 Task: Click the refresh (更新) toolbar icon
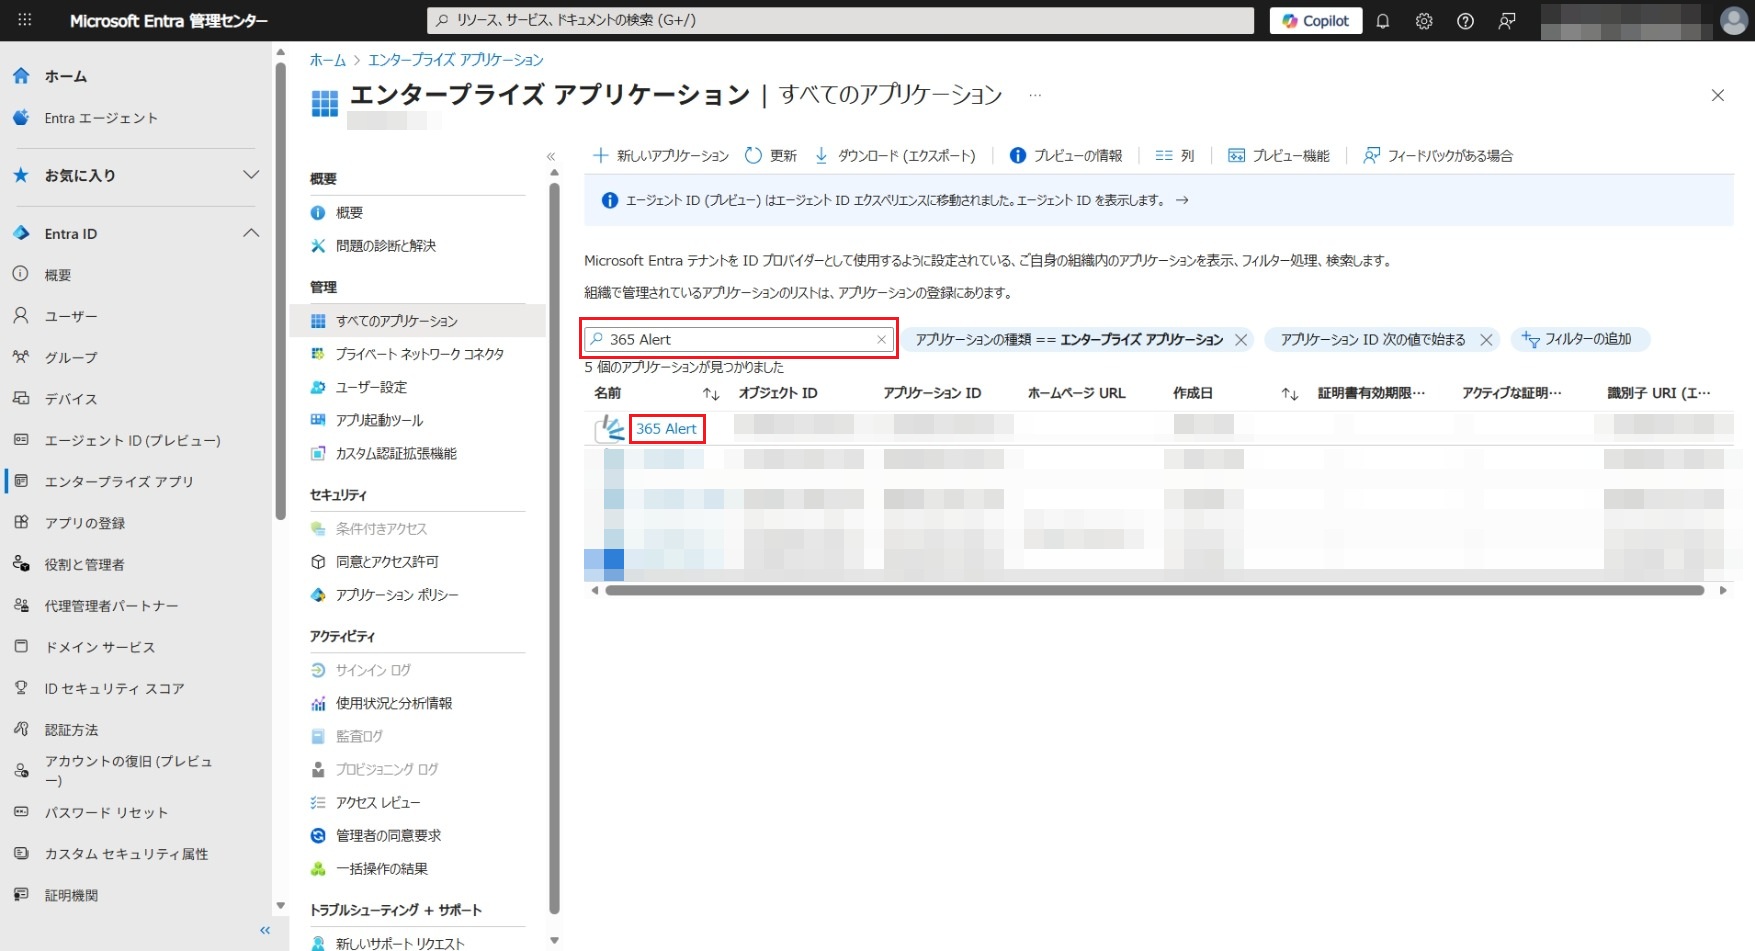[x=771, y=156]
